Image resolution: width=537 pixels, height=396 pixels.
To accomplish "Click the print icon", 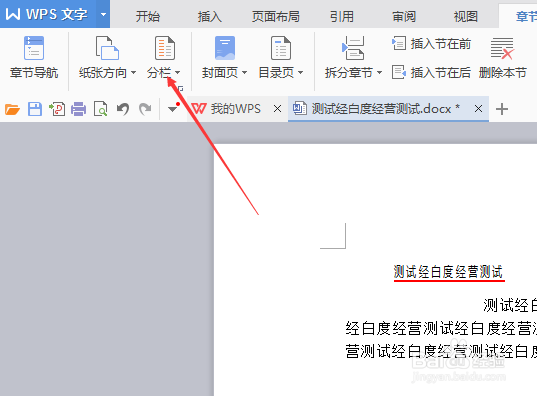I will (78, 109).
